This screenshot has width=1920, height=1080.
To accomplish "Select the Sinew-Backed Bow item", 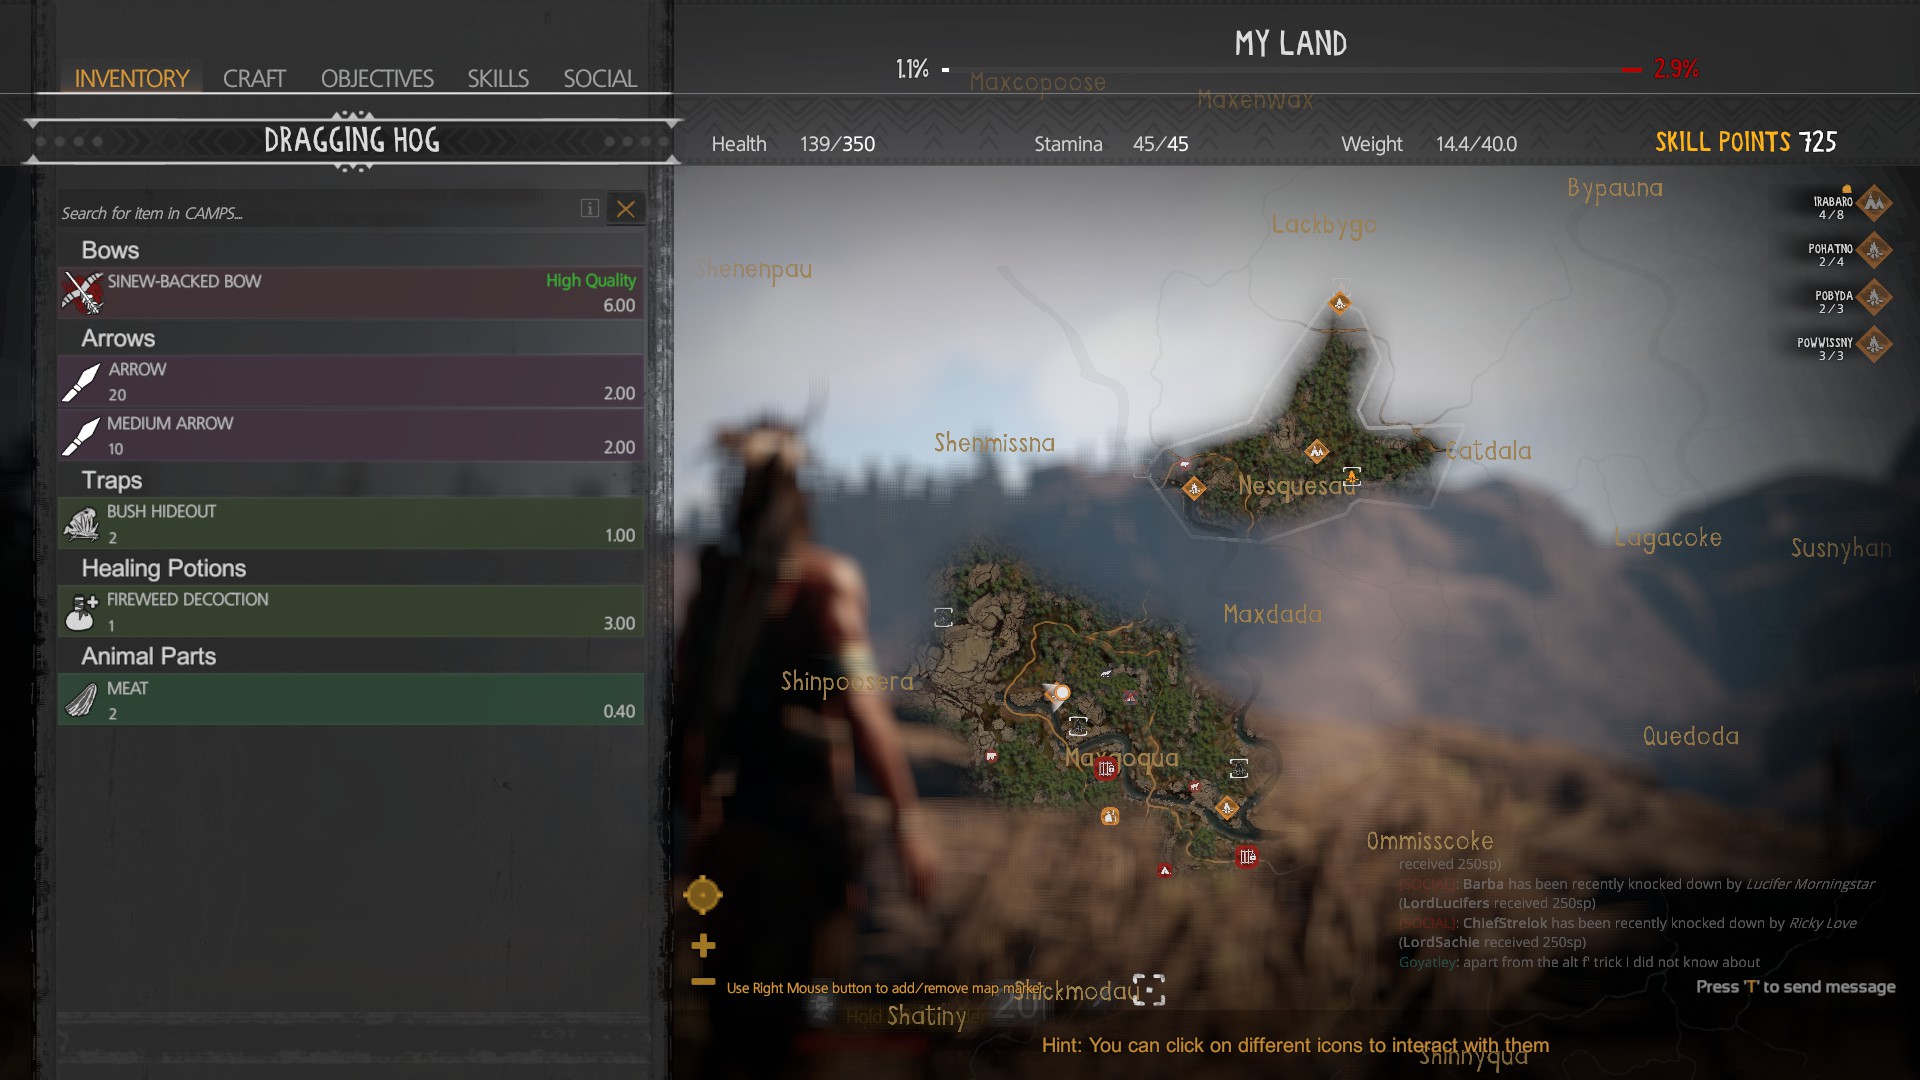I will (351, 293).
